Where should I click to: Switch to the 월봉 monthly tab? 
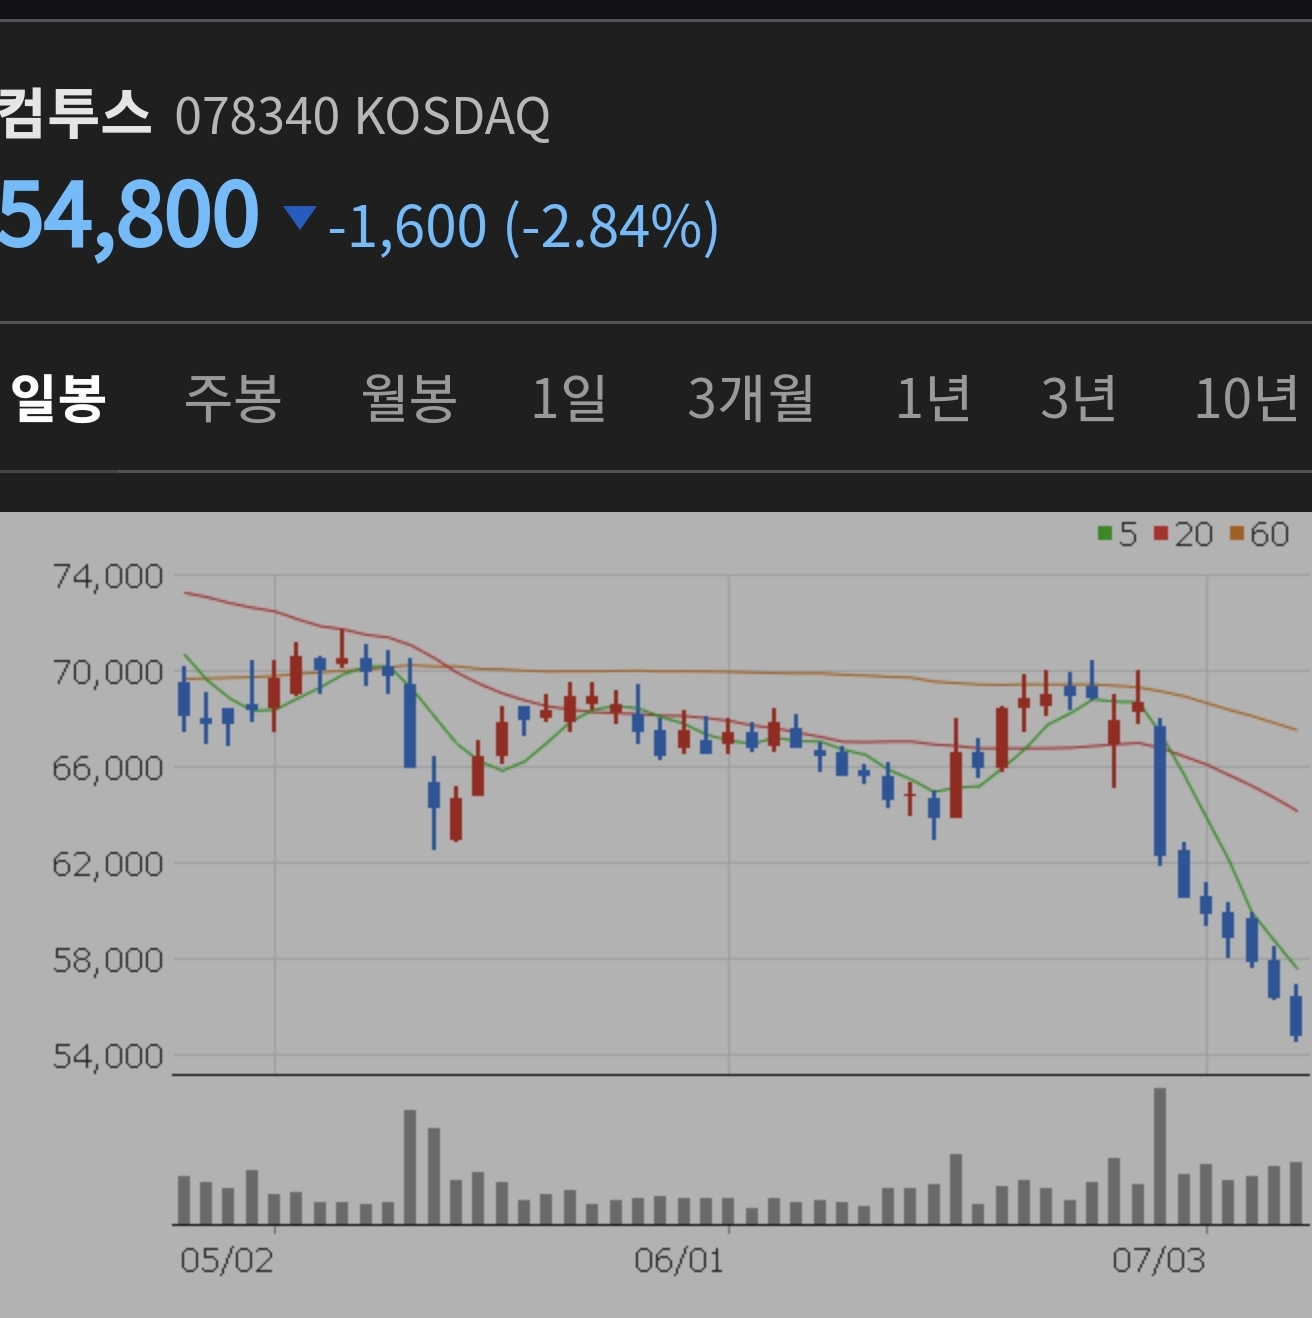pos(409,398)
